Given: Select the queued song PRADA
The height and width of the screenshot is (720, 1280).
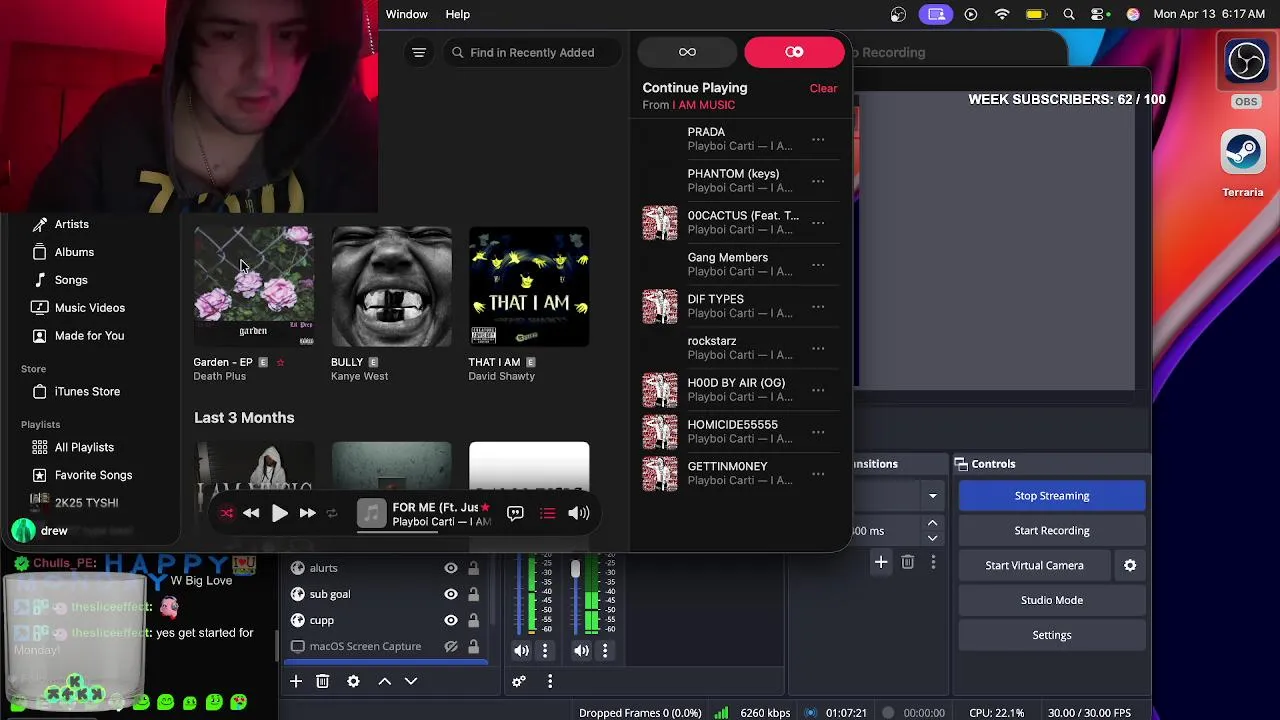Looking at the screenshot, I should point(740,139).
